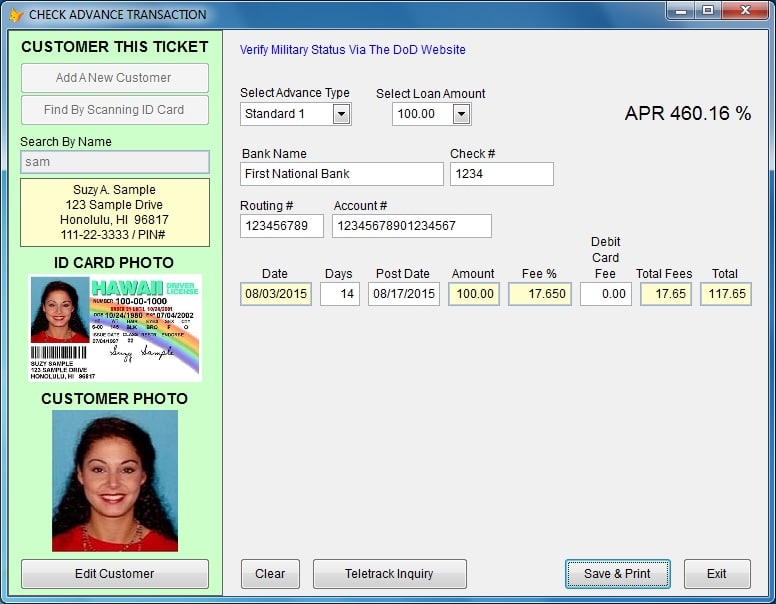
Task: Click the Edit Customer button
Action: pos(115,574)
